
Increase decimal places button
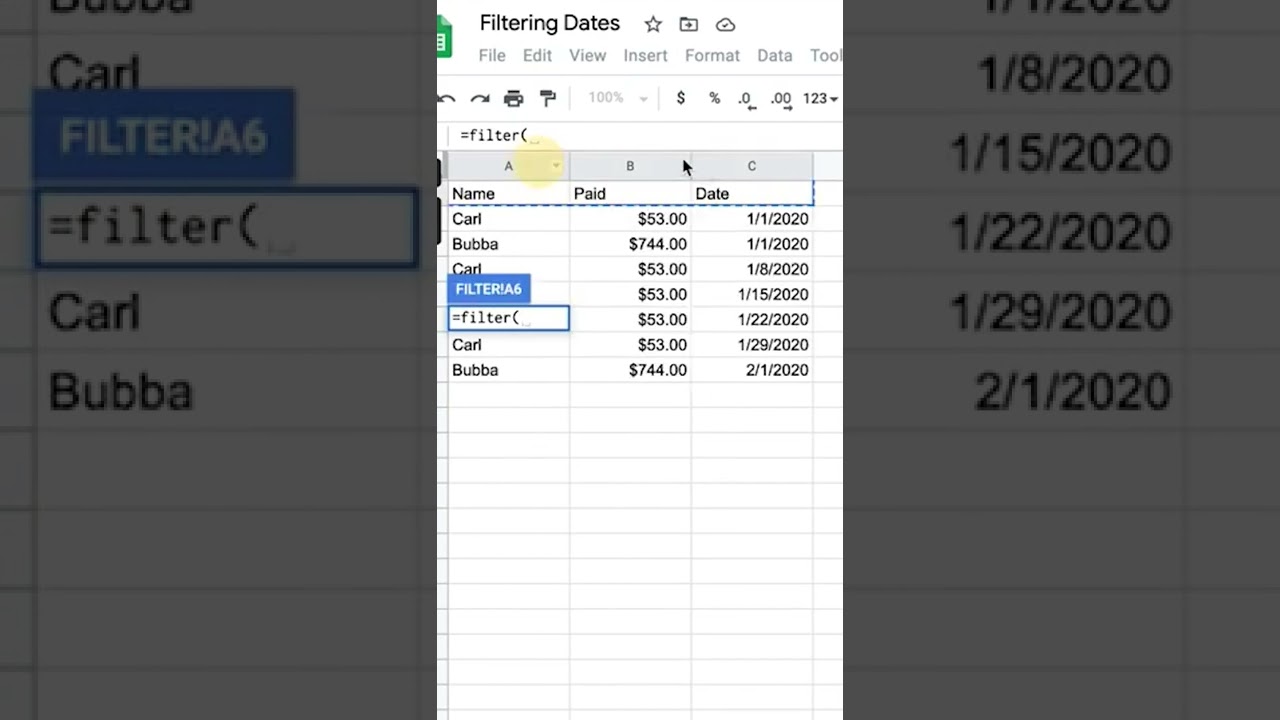pos(781,98)
